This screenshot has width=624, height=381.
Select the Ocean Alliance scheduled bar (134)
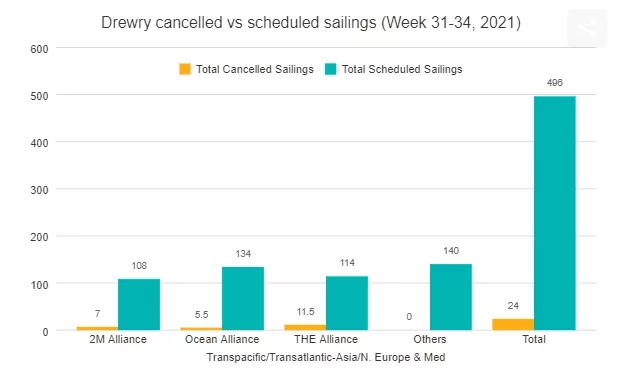pos(243,299)
